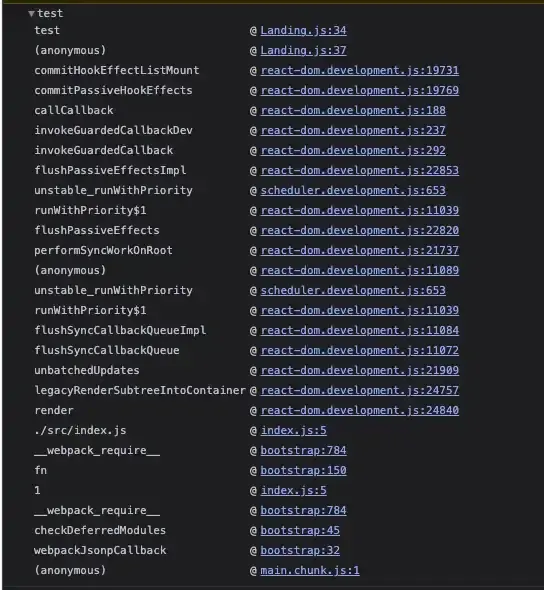Open the Landing.js:37 source link
Screen dimensions: 544x590
click(303, 50)
